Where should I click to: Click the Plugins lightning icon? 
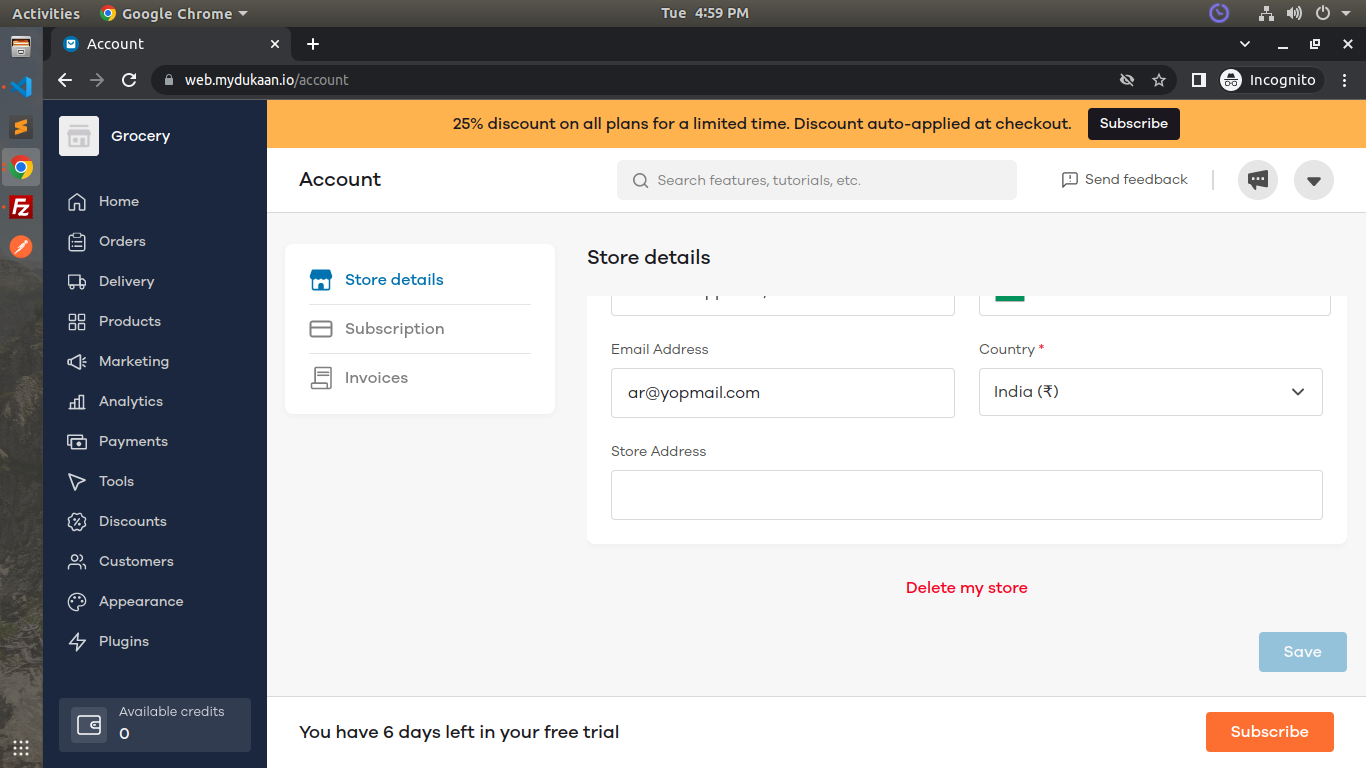click(77, 642)
